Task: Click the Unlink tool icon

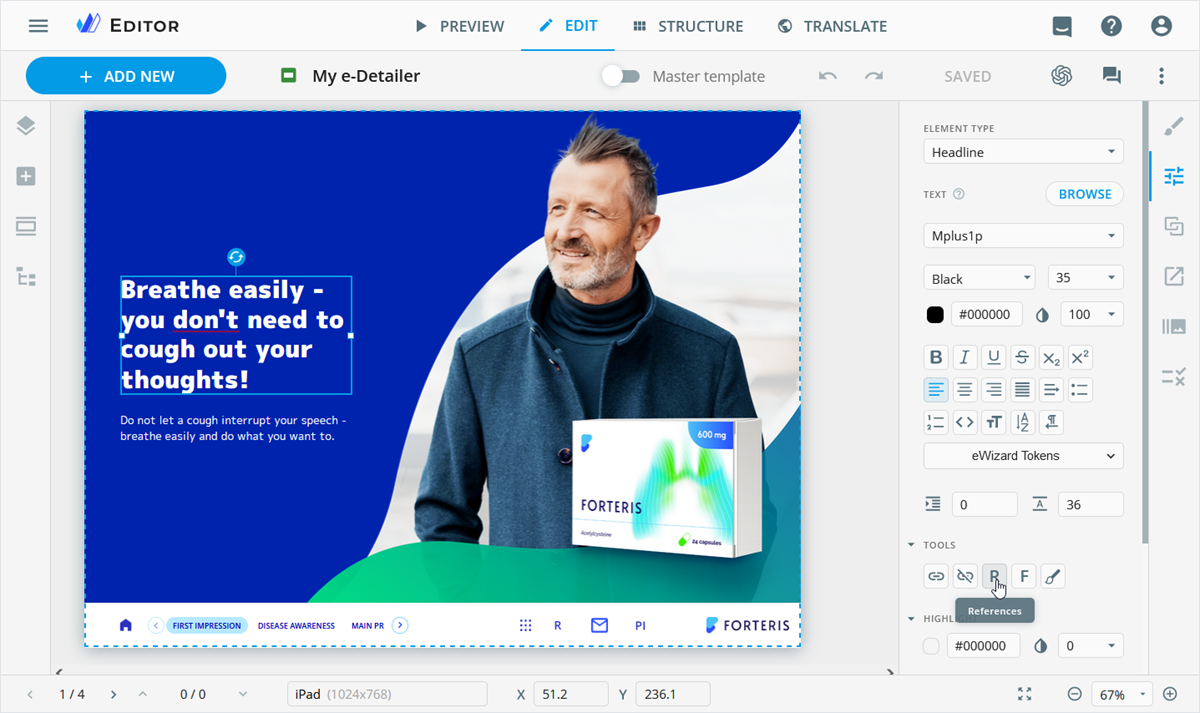Action: click(x=965, y=576)
